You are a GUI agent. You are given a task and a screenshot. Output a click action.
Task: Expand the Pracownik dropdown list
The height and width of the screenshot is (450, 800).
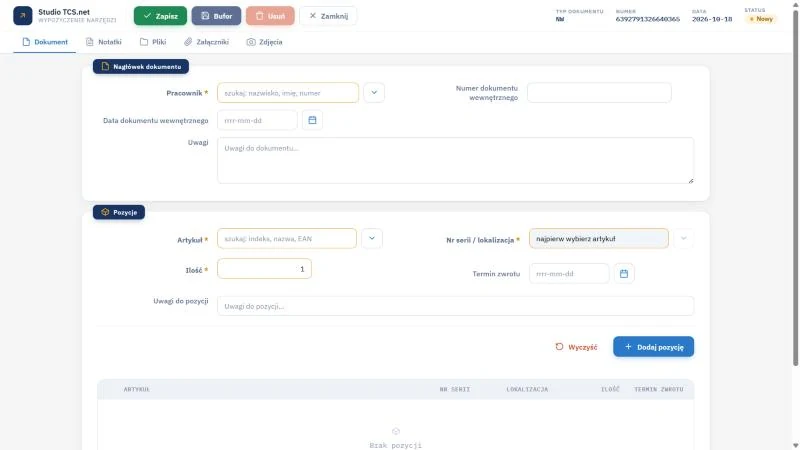pos(374,93)
